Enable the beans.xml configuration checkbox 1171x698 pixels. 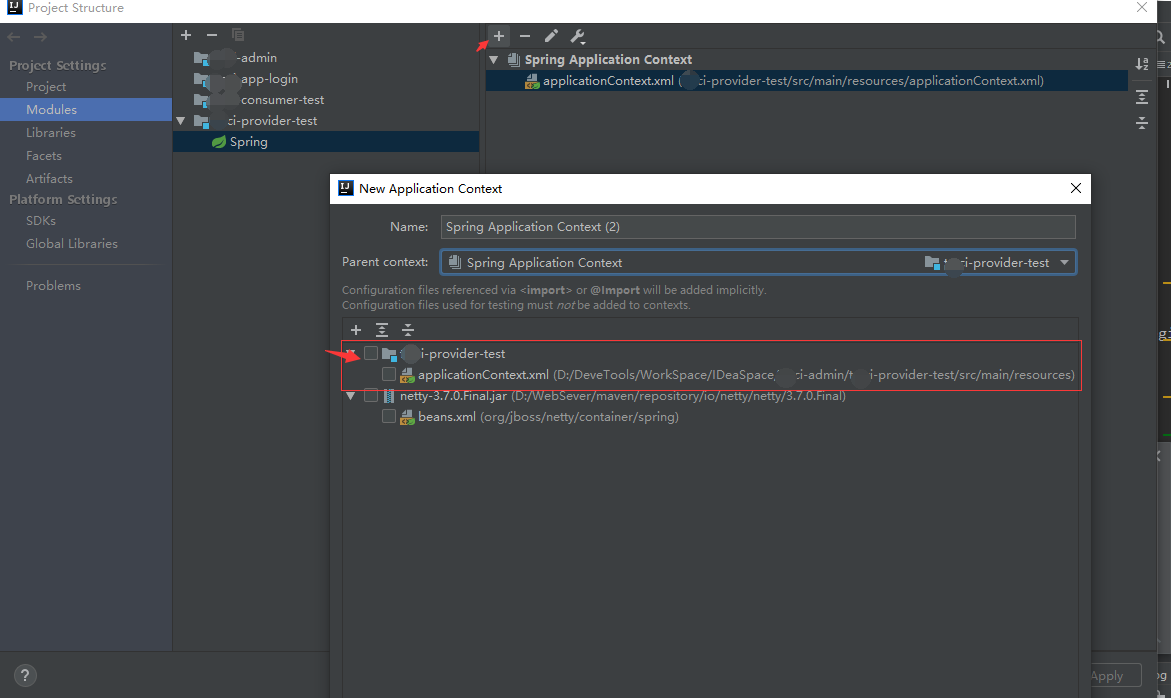click(x=389, y=416)
